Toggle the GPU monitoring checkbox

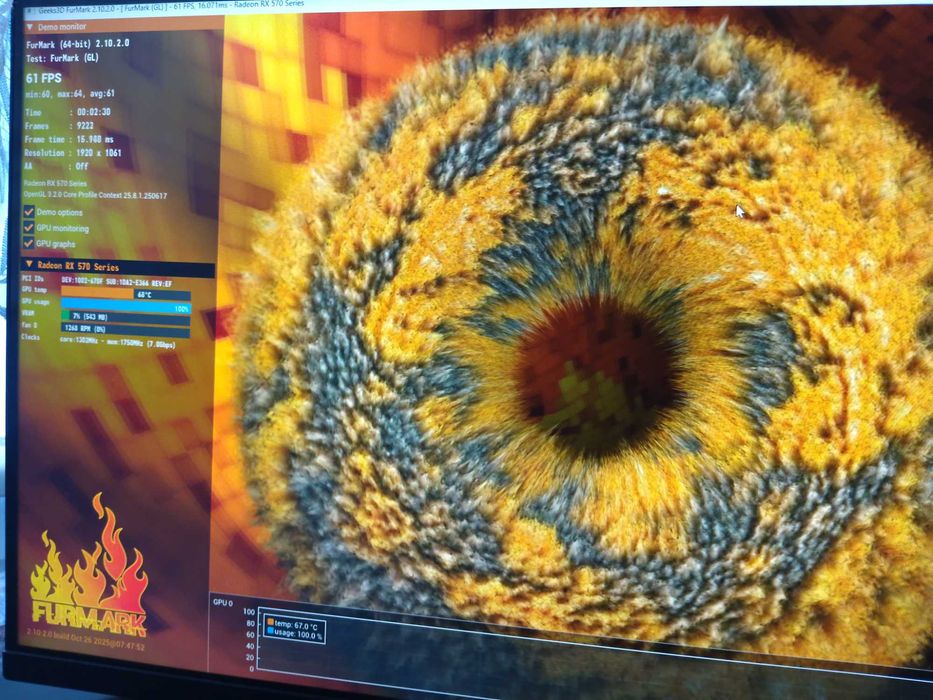pyautogui.click(x=29, y=227)
